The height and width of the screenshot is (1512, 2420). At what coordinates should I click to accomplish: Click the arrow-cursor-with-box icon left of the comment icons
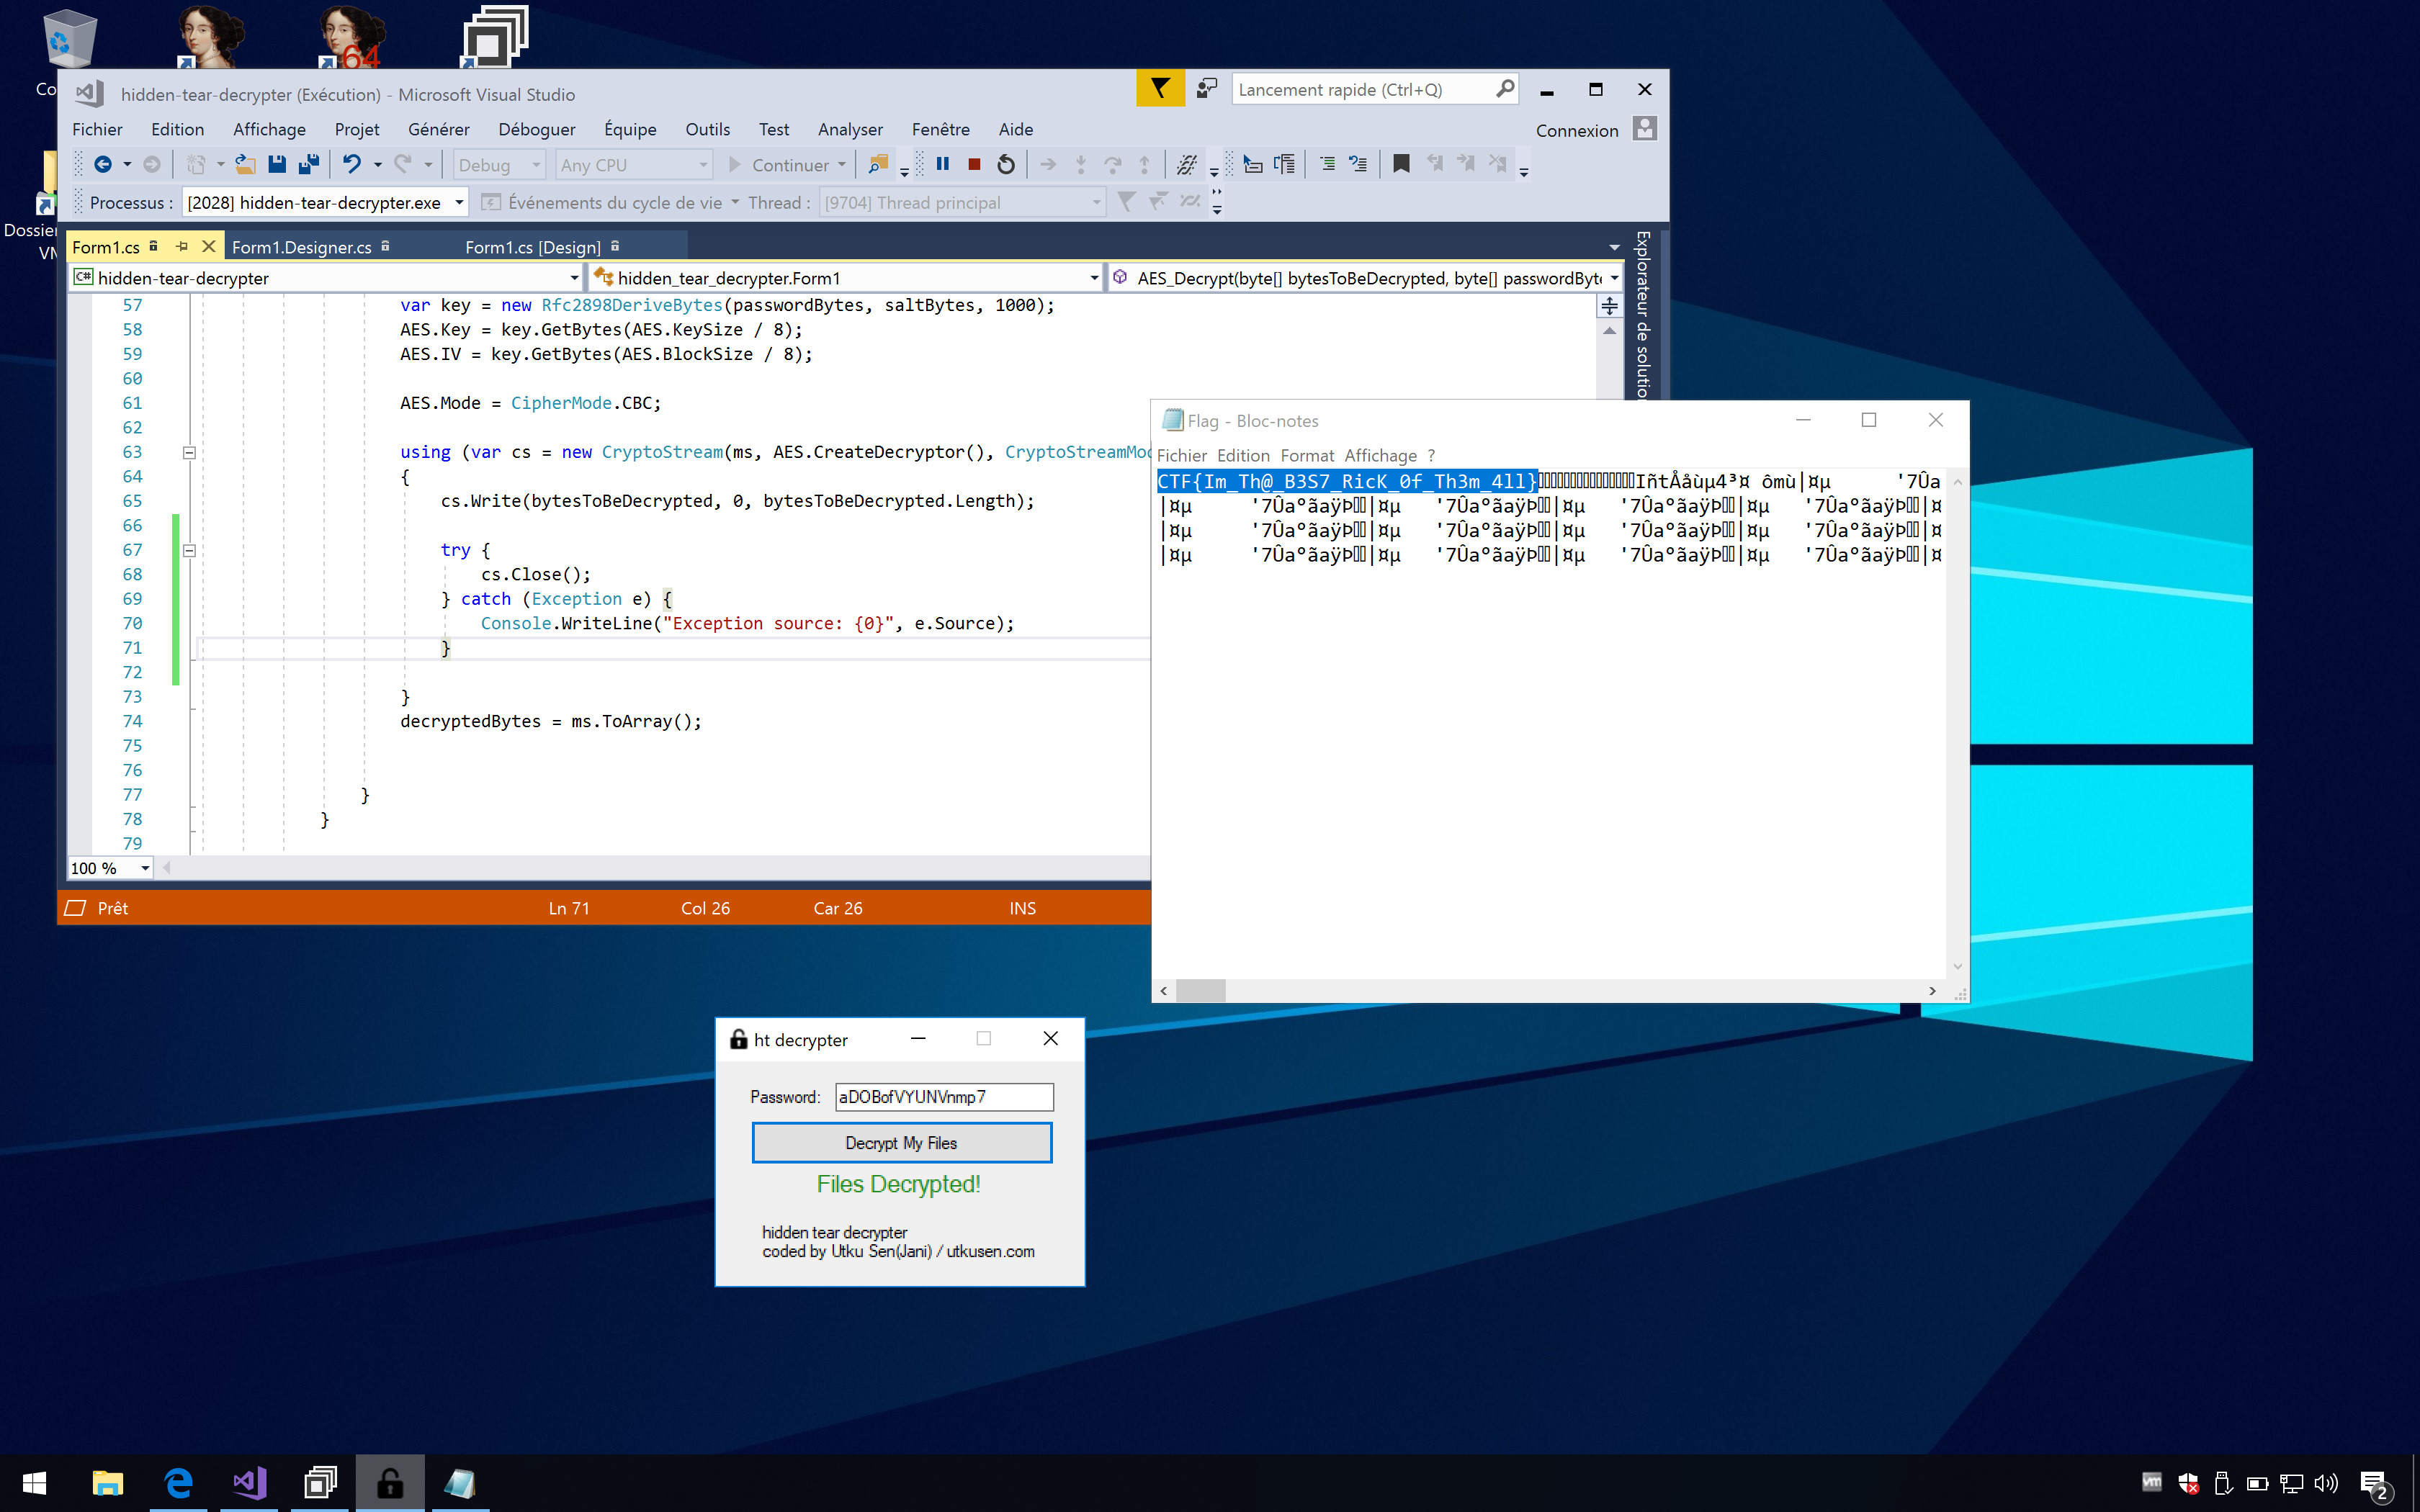(1252, 164)
